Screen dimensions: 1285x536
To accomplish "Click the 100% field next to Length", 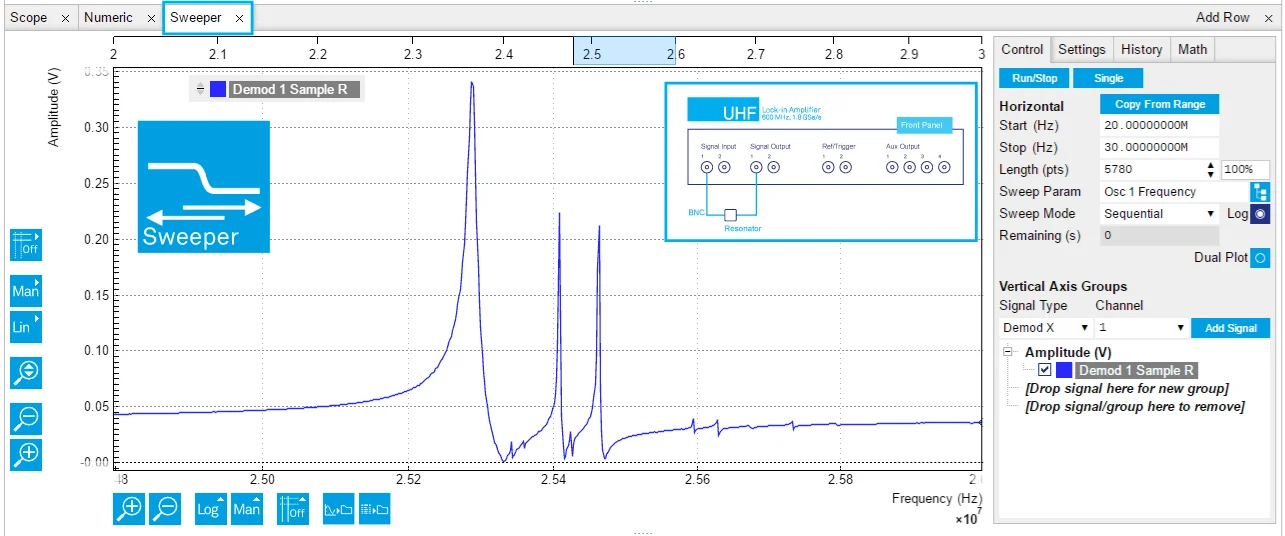I will coord(1245,170).
